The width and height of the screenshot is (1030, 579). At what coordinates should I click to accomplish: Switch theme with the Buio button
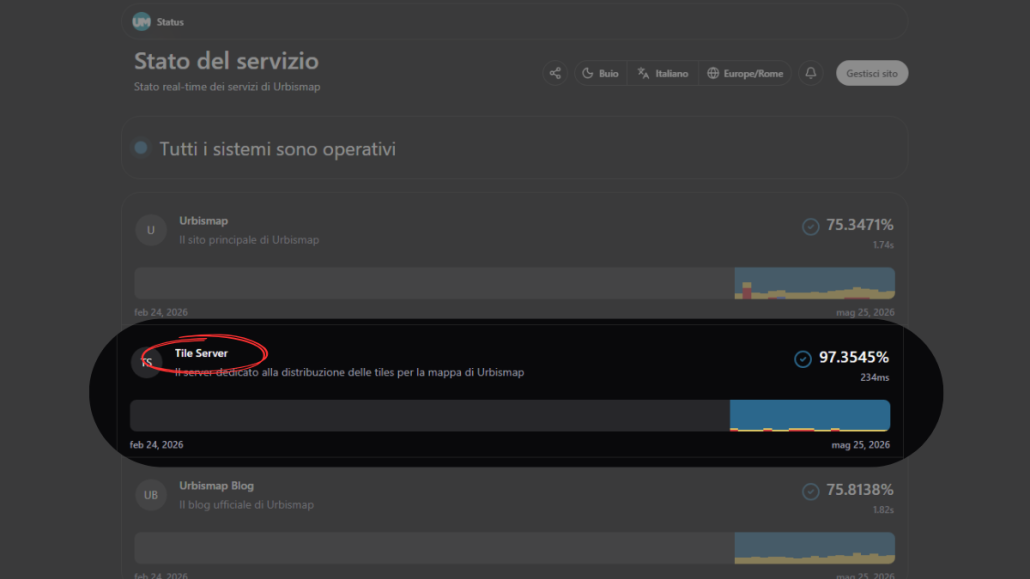(x=600, y=74)
